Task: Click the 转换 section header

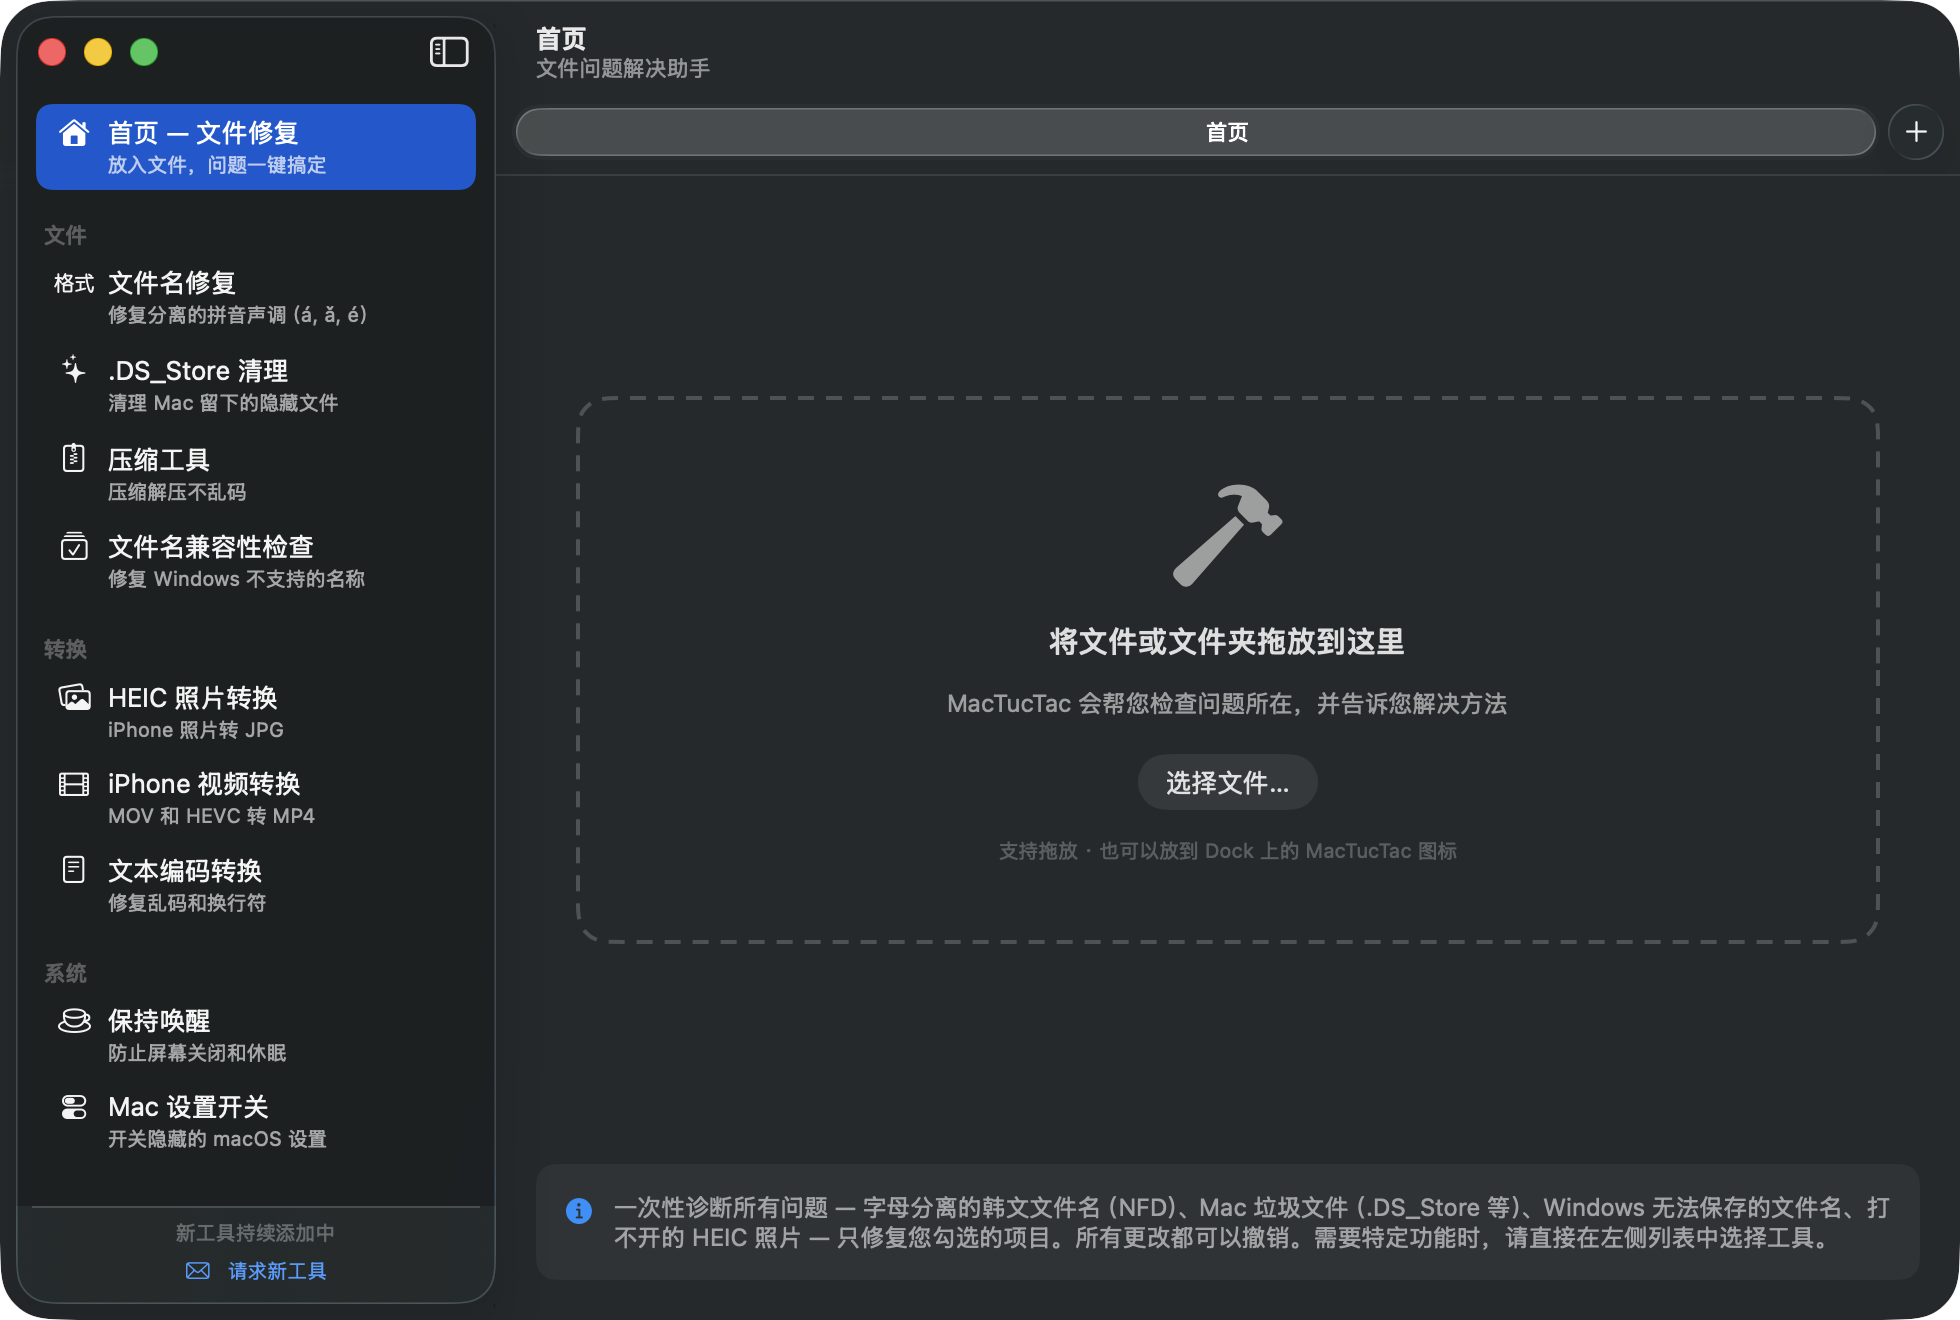Action: click(x=65, y=649)
